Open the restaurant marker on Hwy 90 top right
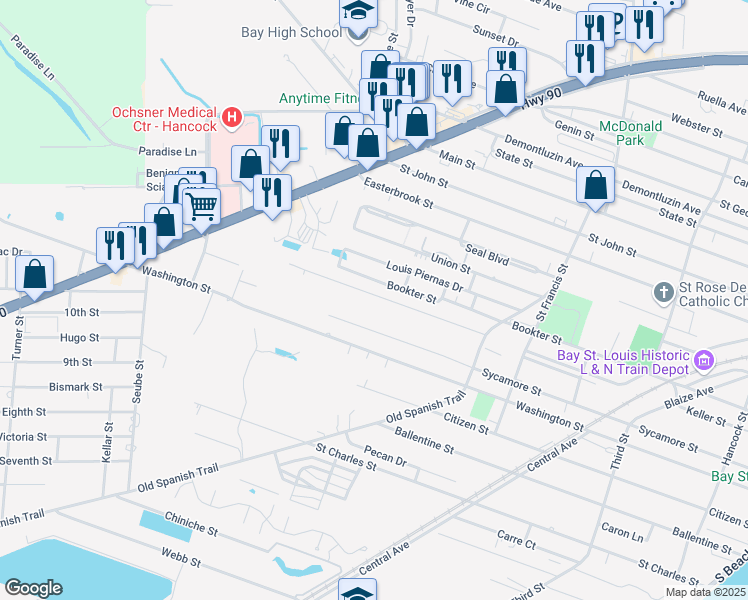Image resolution: width=748 pixels, height=600 pixels. 585,60
